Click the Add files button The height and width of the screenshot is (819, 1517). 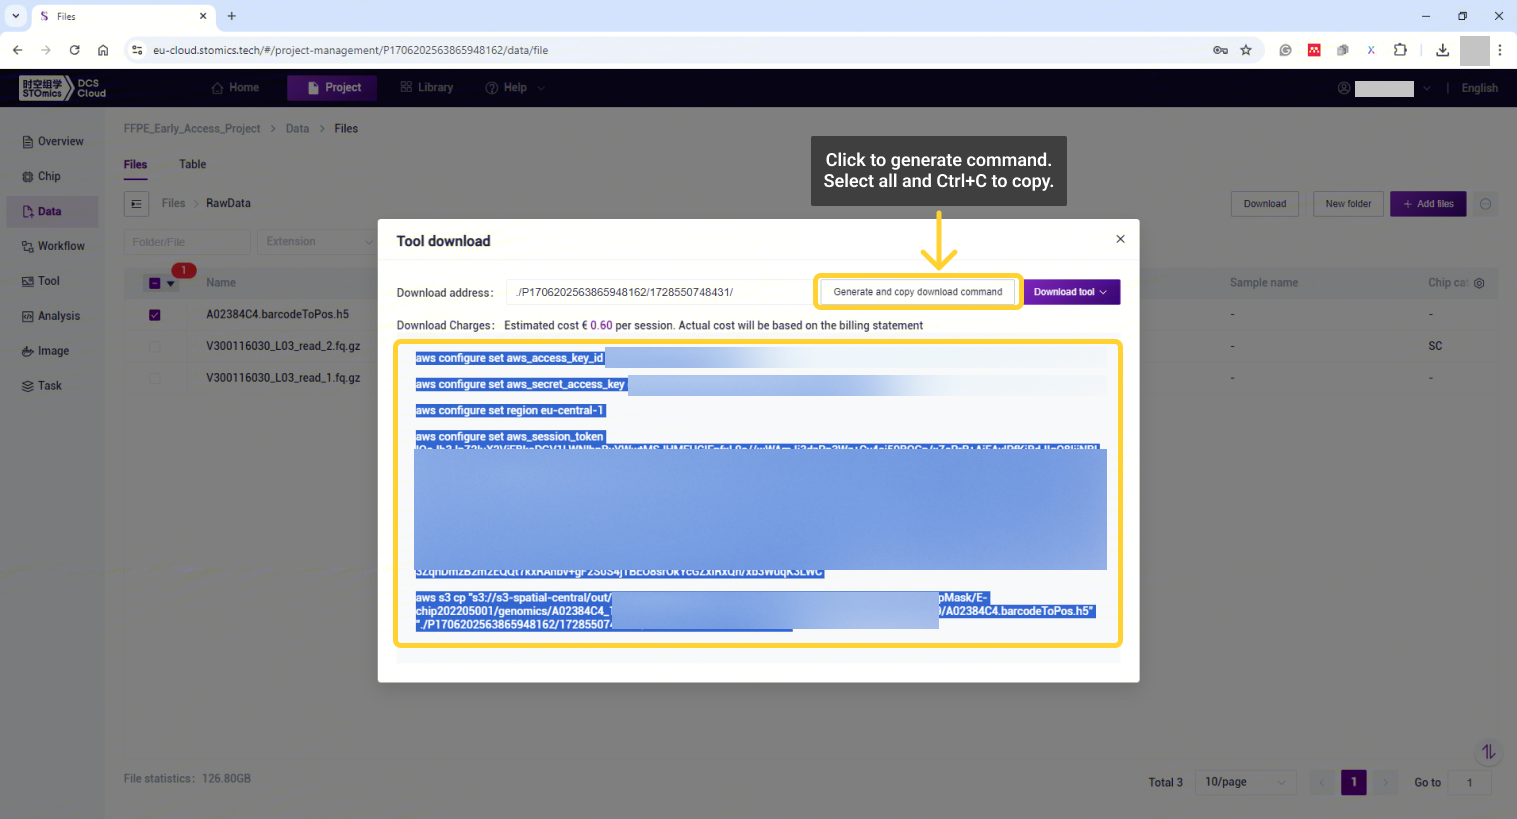[1427, 204]
